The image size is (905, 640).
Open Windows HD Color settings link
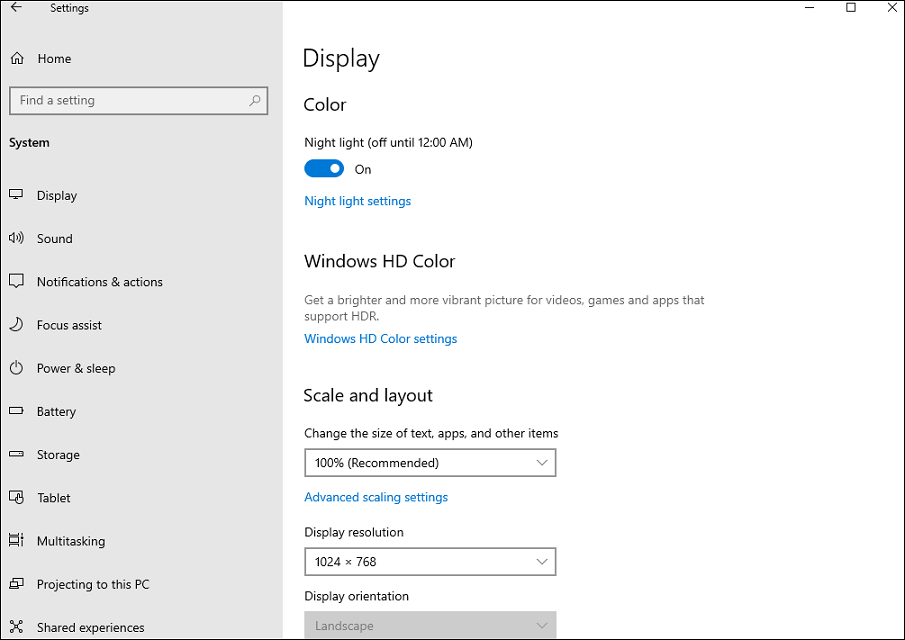click(380, 339)
